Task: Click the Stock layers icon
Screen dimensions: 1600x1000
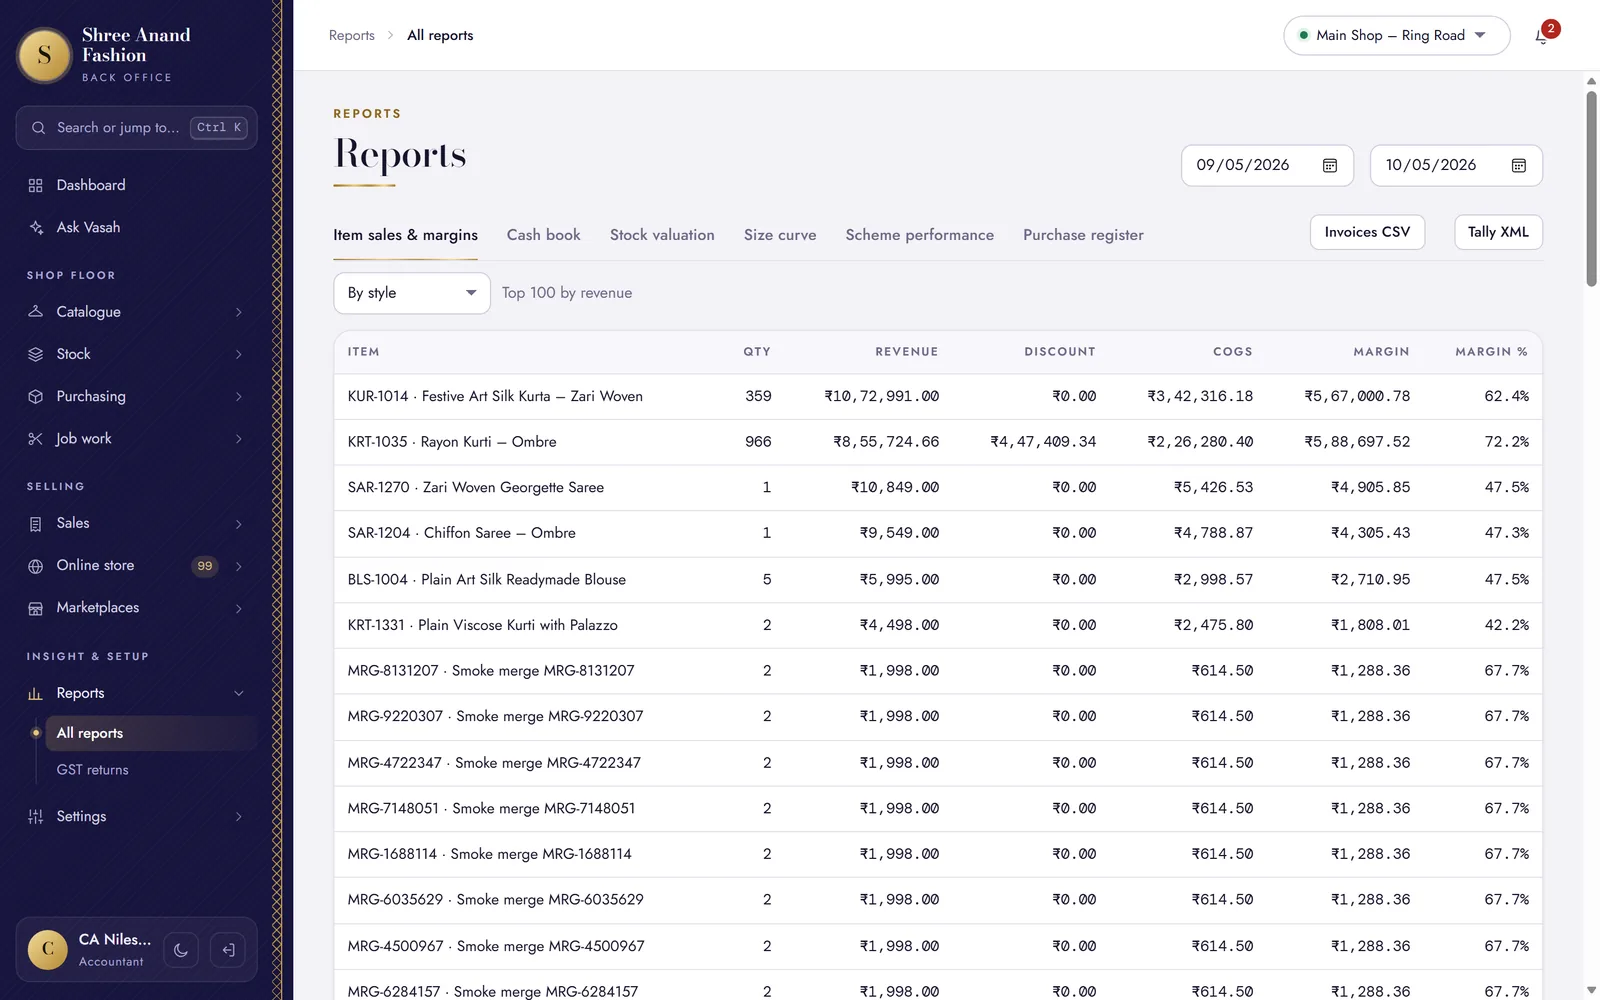Action: pos(36,354)
